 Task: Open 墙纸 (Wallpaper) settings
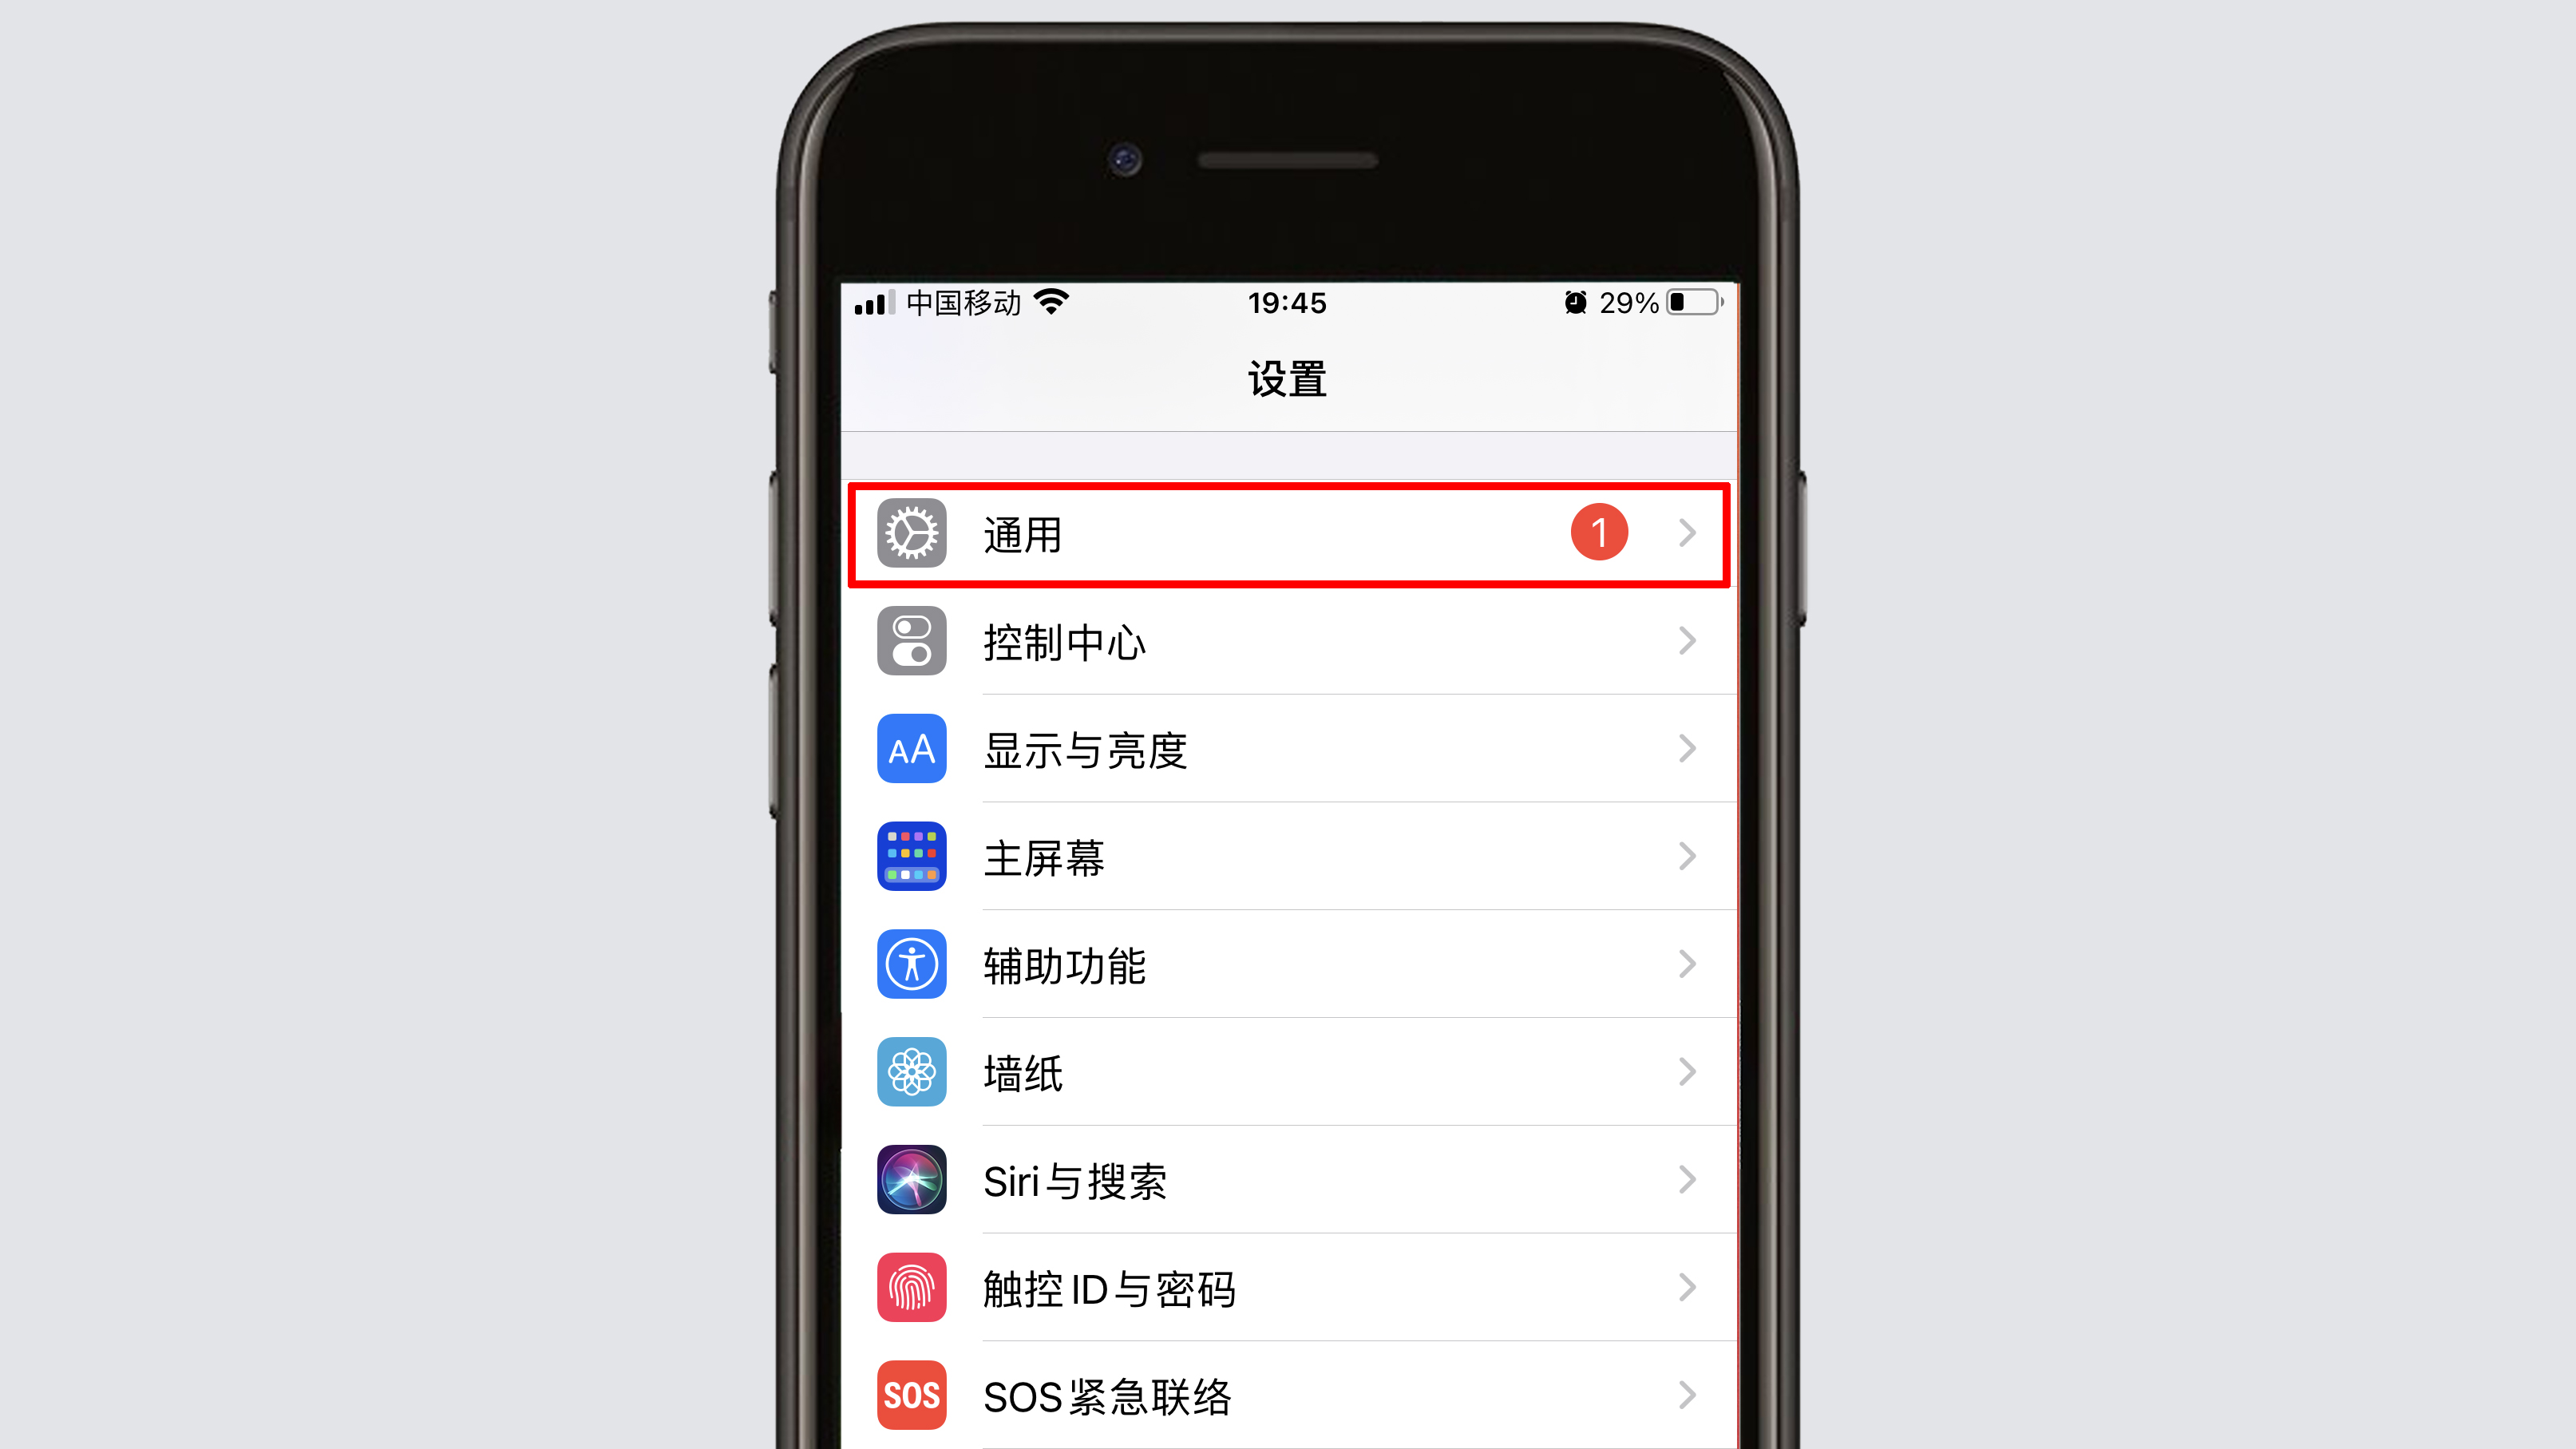[1286, 1072]
